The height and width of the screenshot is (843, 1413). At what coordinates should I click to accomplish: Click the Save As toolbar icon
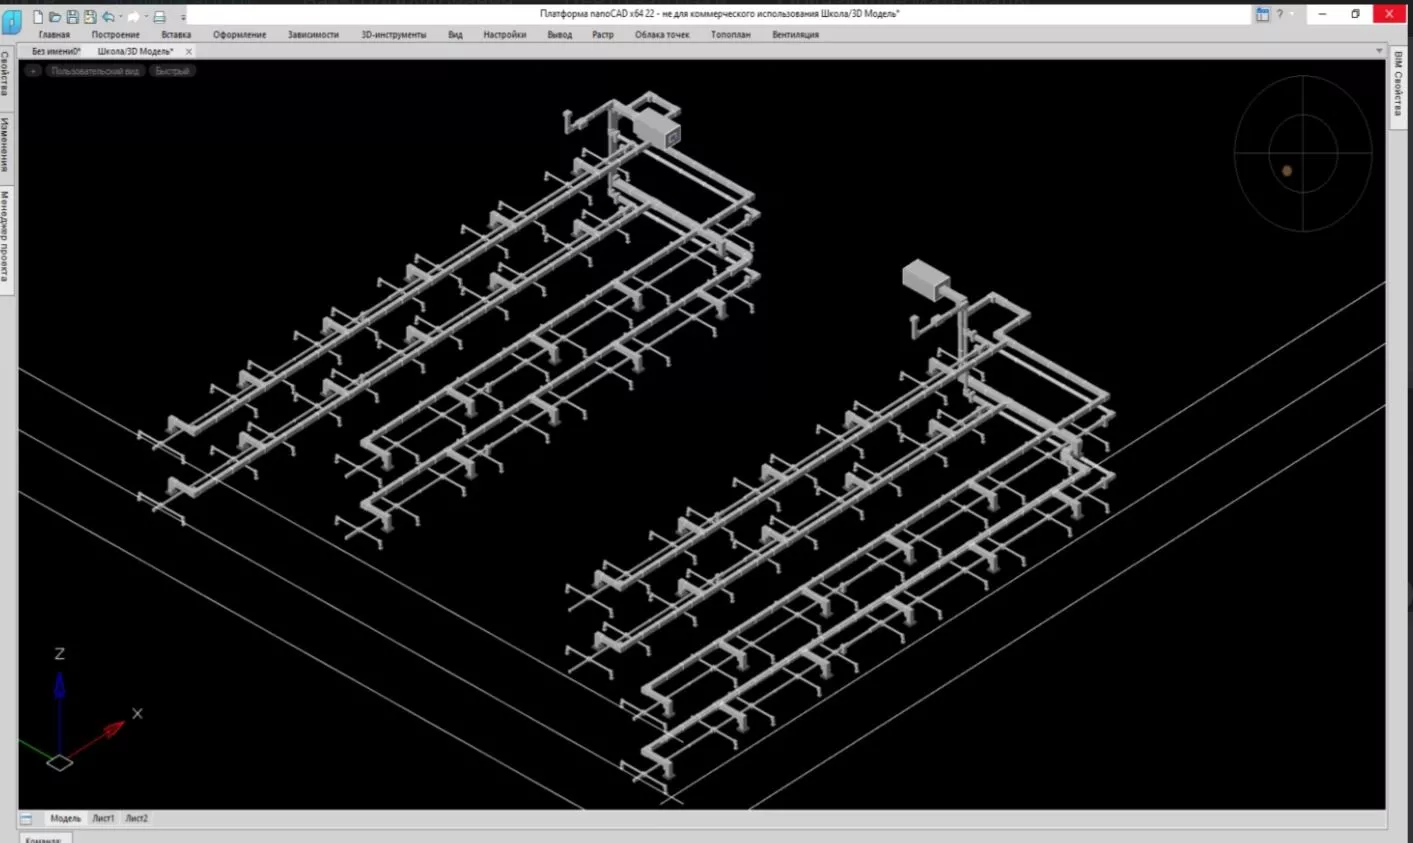(90, 15)
